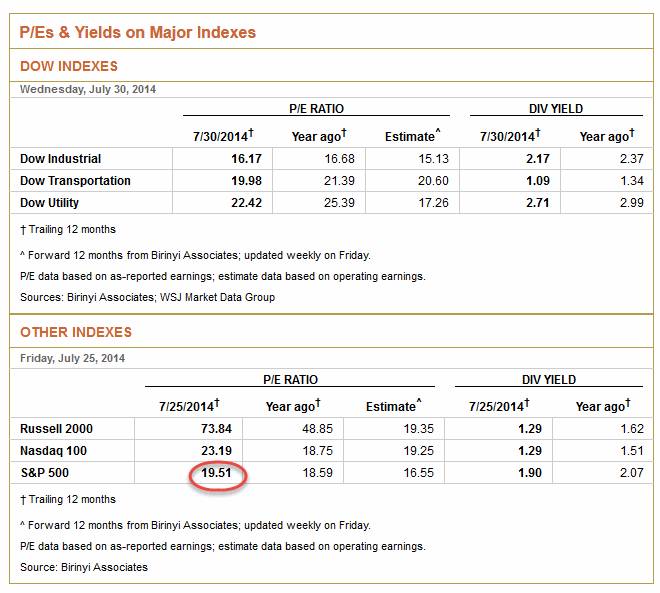The height and width of the screenshot is (593, 660).
Task: Click Russell 2000 estimate value 19.35
Action: tap(418, 428)
